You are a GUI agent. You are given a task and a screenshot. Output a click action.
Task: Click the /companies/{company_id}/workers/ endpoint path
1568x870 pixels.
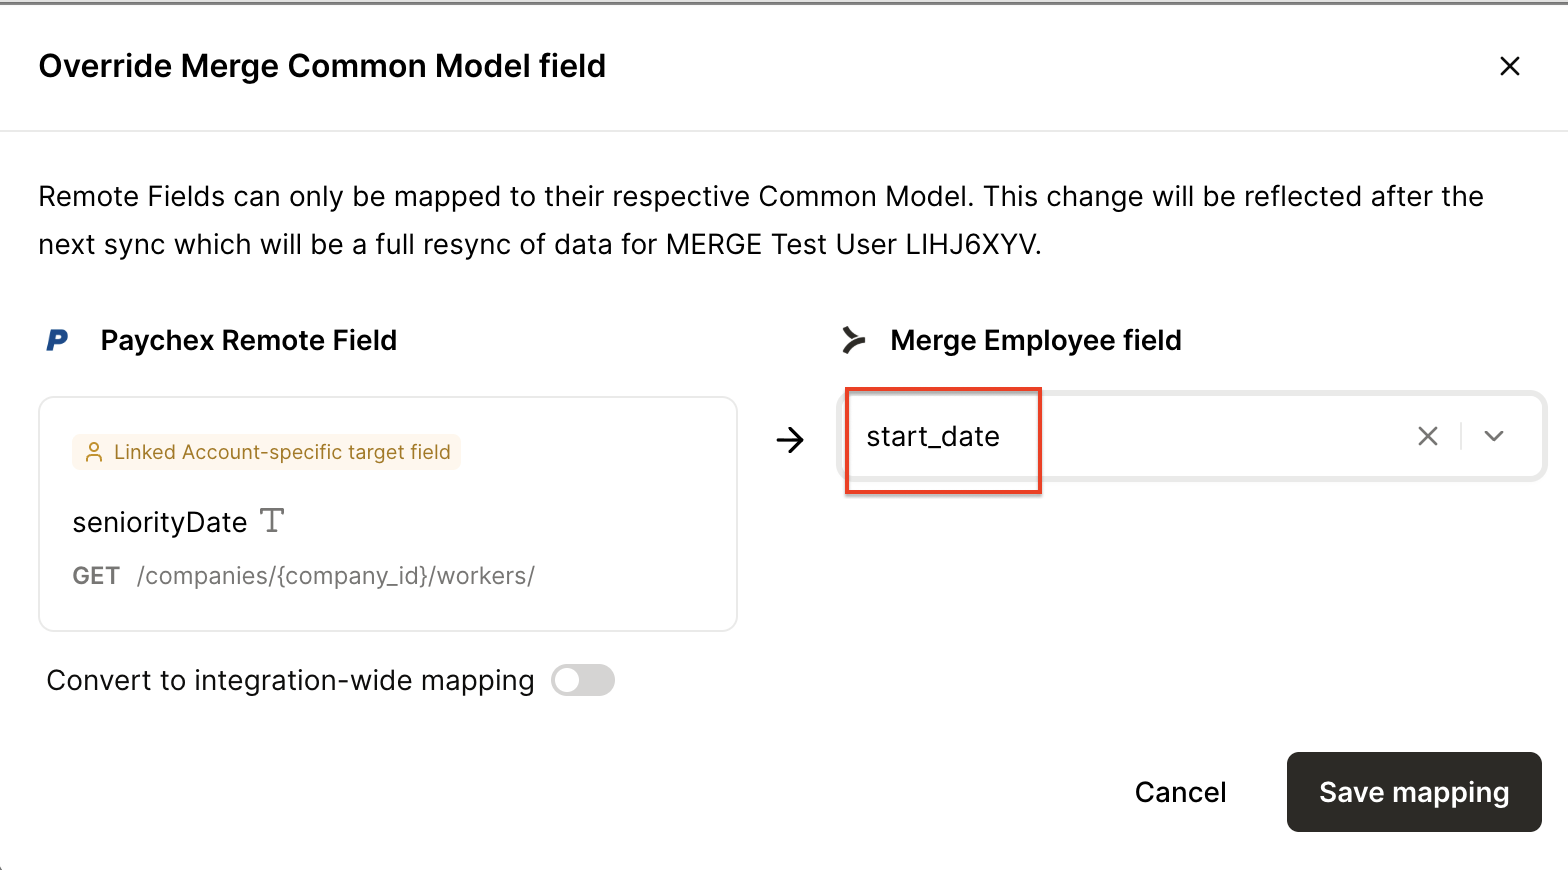click(x=336, y=576)
